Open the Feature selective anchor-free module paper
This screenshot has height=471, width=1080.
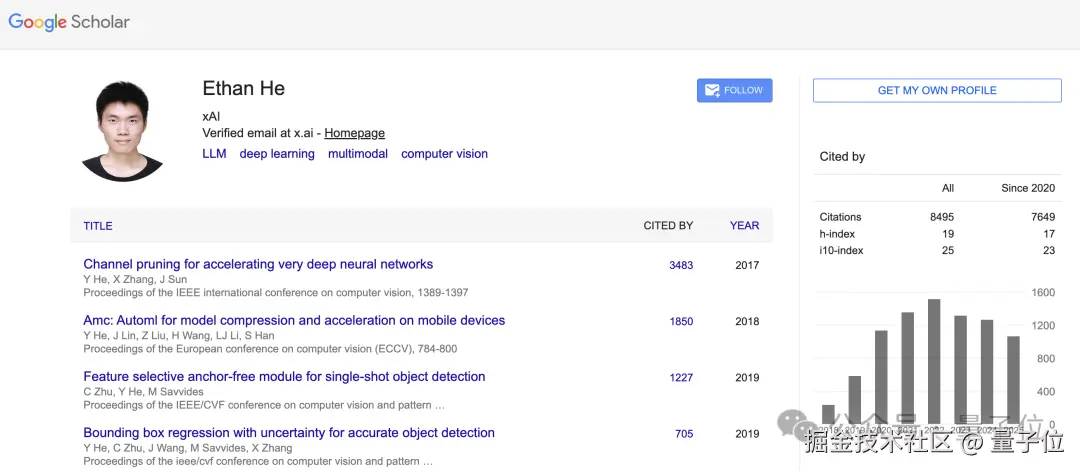point(284,377)
